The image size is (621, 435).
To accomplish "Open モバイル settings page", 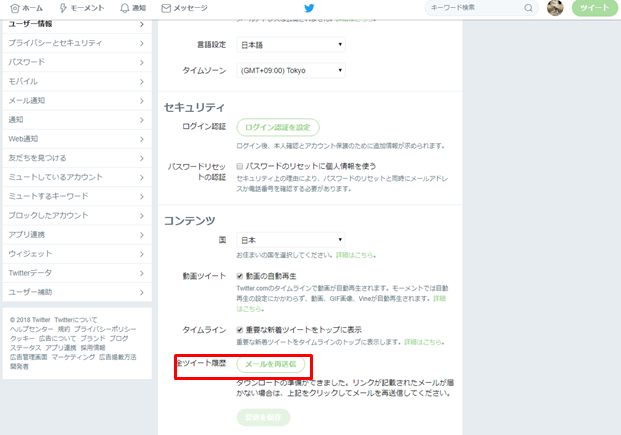I will (77, 81).
